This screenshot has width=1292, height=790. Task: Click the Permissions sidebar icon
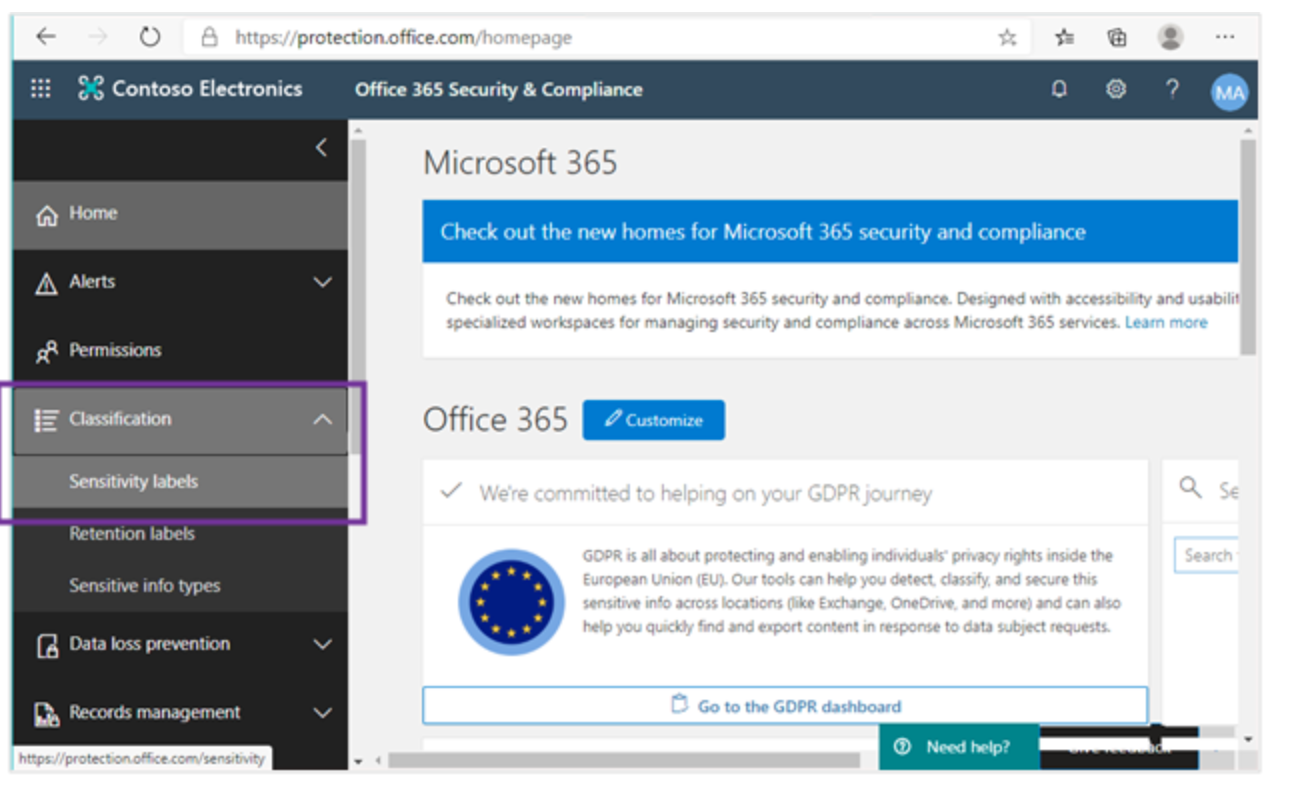46,350
